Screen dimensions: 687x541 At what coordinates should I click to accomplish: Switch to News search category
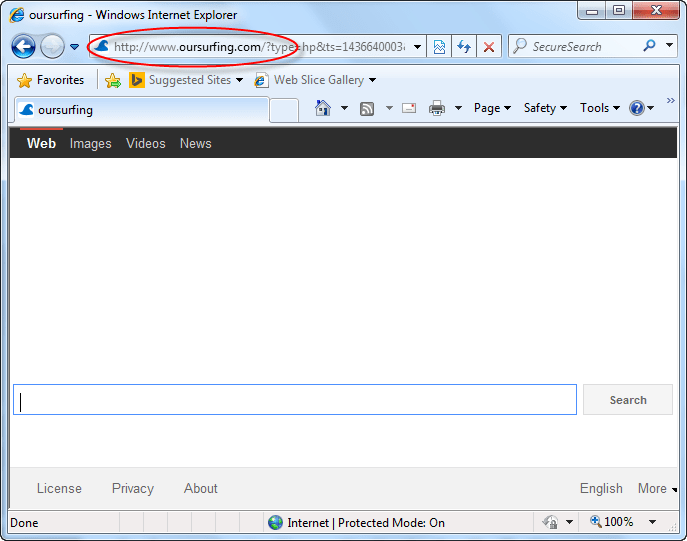195,143
